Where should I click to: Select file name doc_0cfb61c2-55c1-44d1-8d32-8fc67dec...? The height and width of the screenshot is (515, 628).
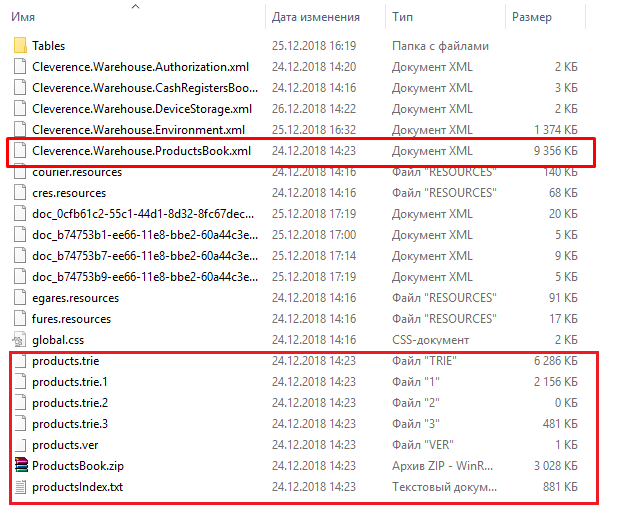pos(143,213)
